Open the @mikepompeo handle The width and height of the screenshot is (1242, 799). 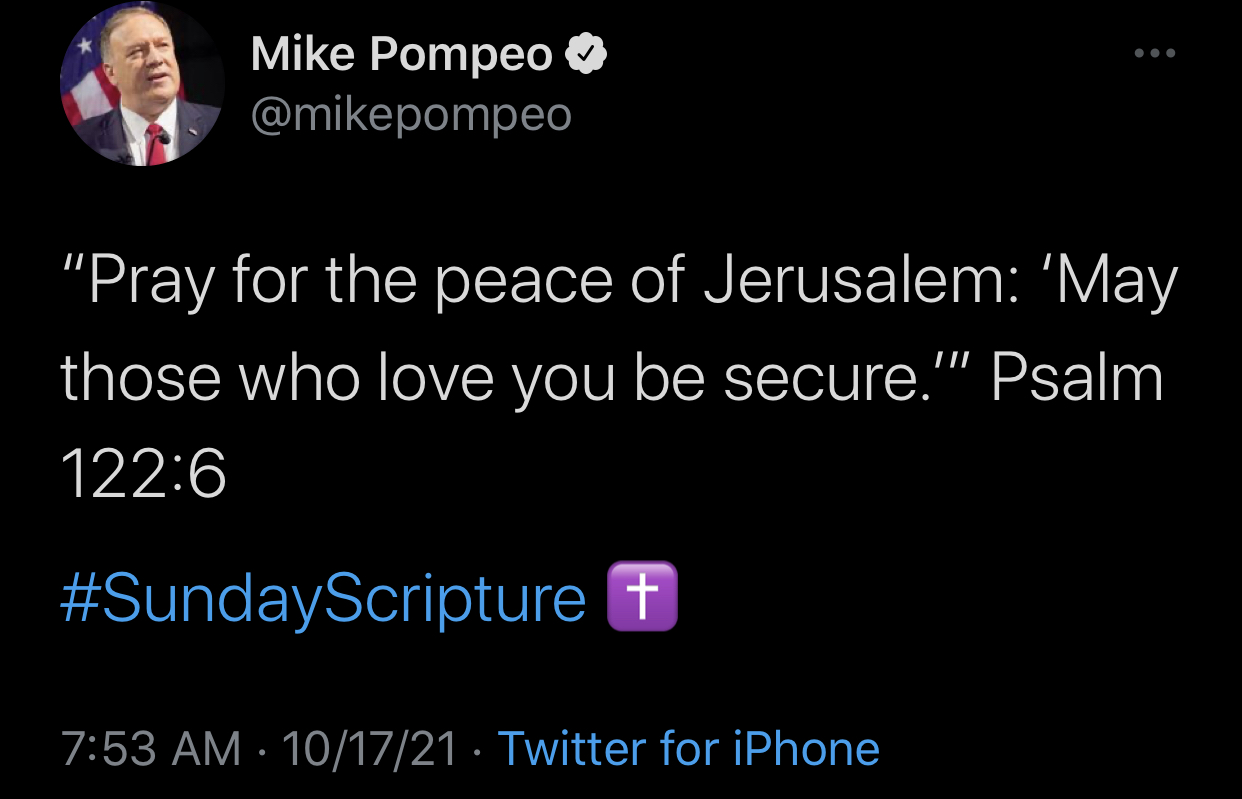[x=411, y=115]
